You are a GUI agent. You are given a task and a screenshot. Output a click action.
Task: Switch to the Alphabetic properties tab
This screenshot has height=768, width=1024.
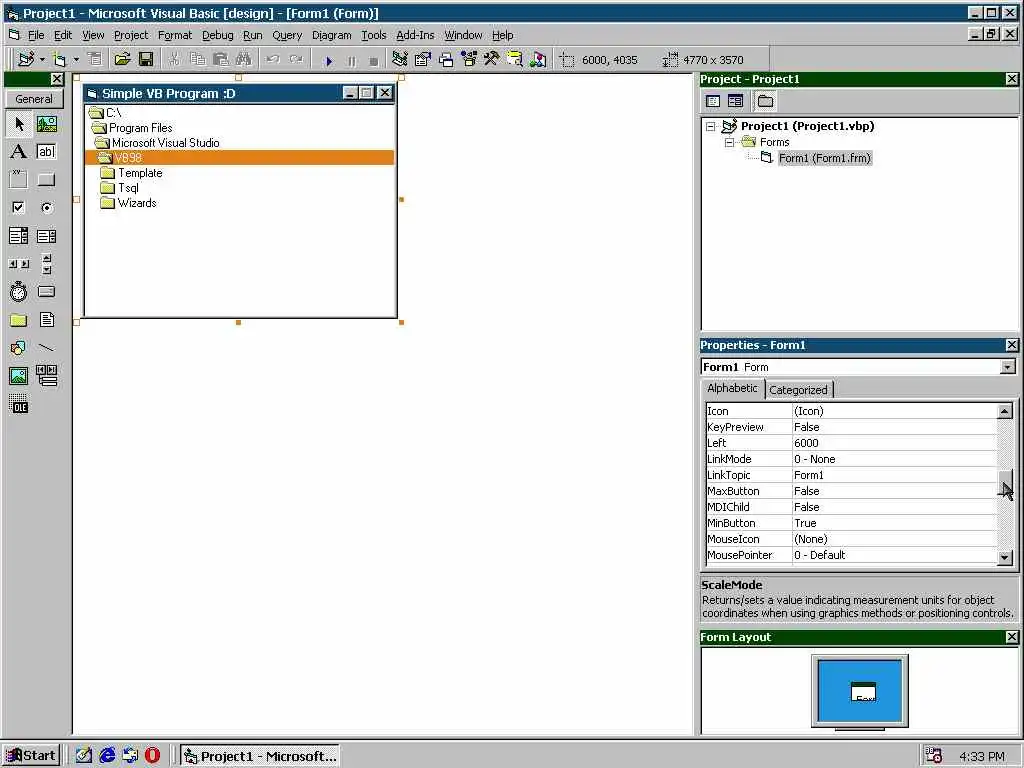pos(732,388)
